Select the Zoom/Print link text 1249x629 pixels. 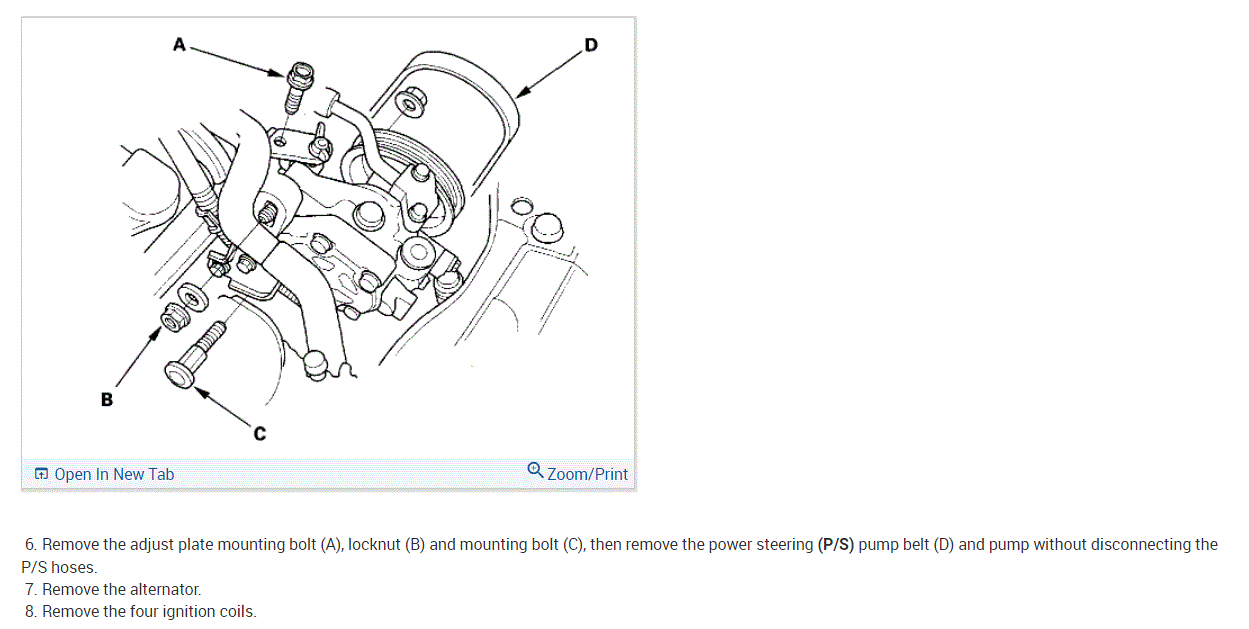click(588, 474)
